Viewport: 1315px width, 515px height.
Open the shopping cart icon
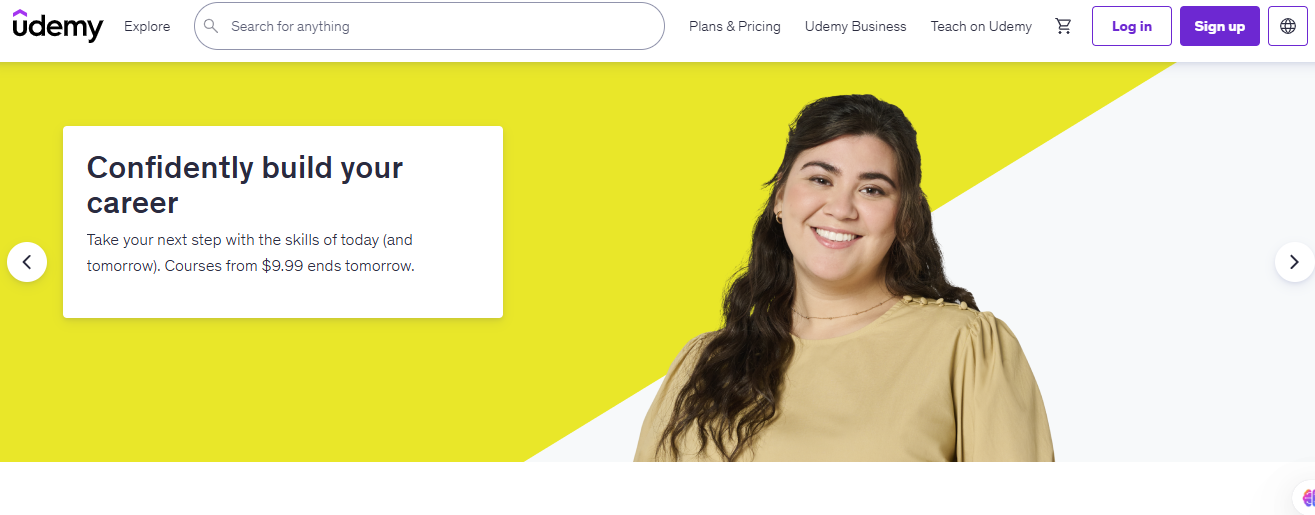pyautogui.click(x=1063, y=26)
